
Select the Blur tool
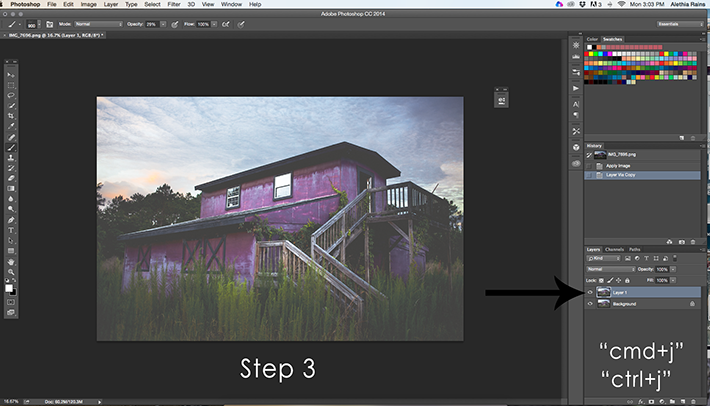click(x=11, y=199)
